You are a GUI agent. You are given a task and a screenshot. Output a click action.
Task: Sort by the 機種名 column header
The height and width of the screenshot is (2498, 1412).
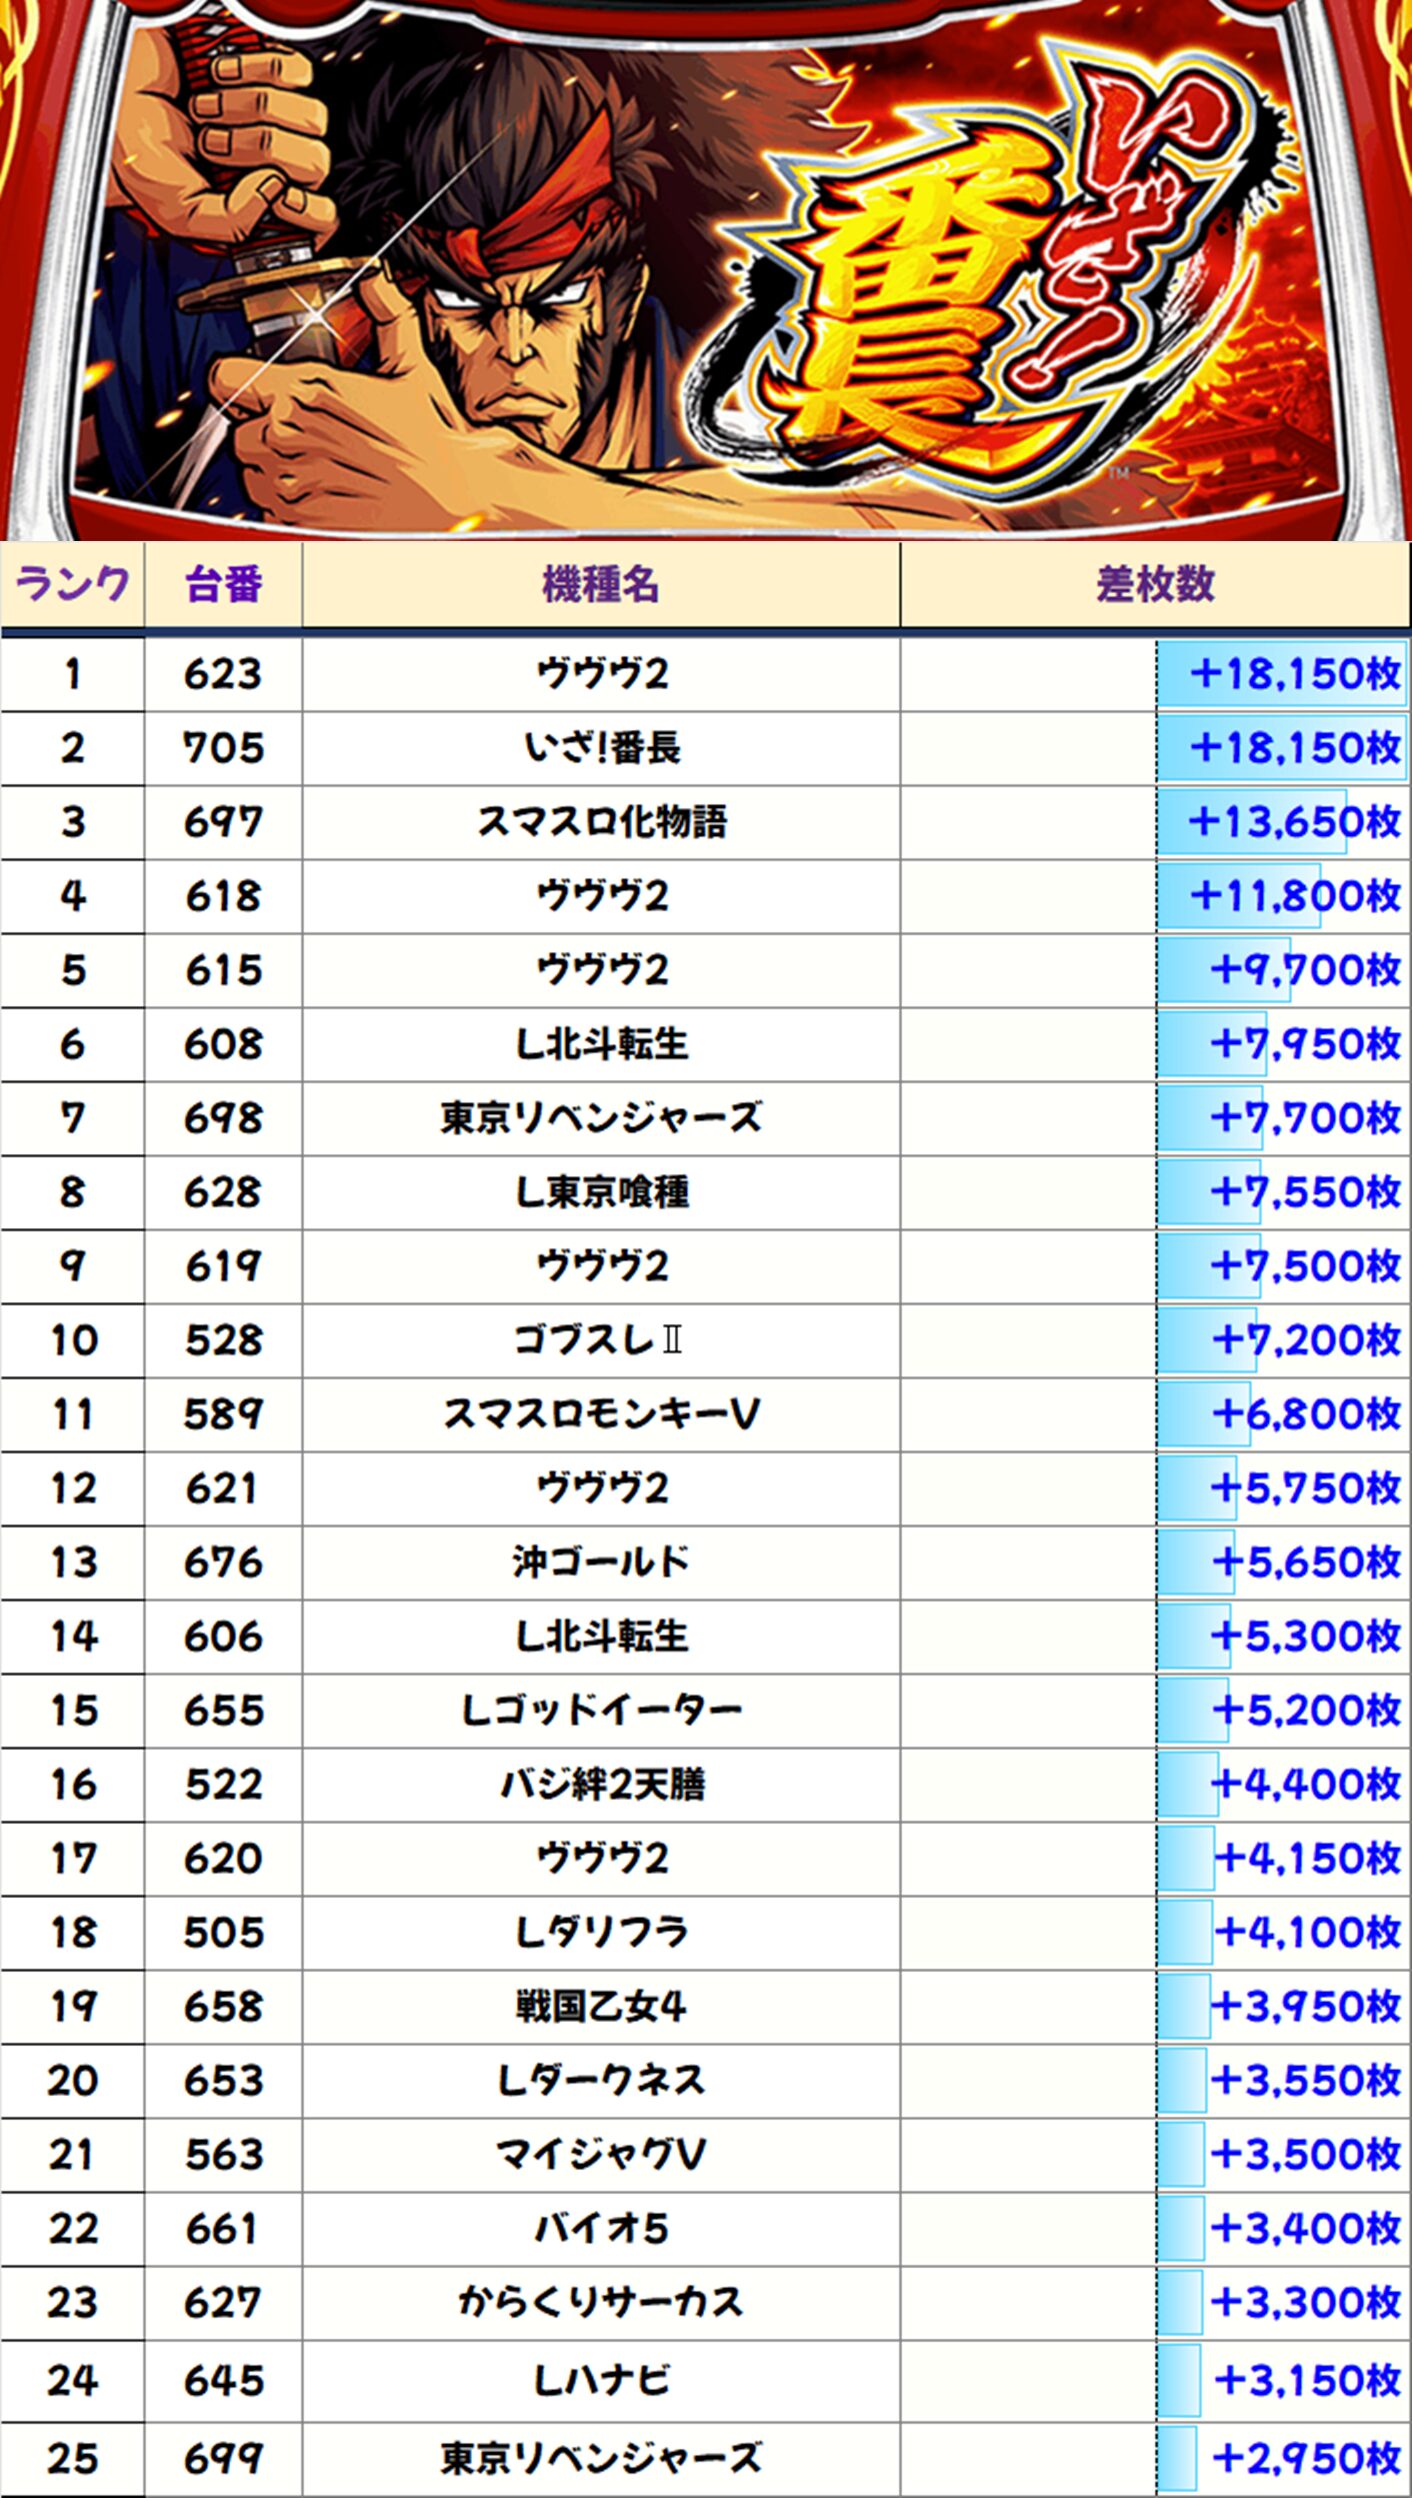coord(600,584)
